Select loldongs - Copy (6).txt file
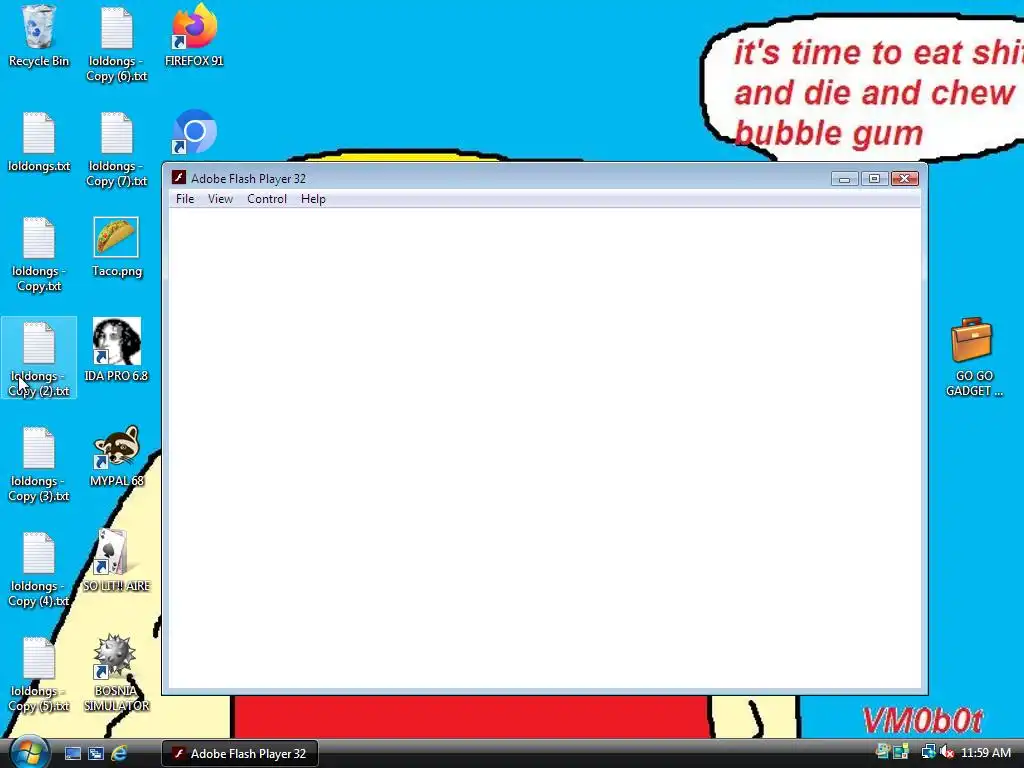This screenshot has width=1024, height=768. coord(117,43)
